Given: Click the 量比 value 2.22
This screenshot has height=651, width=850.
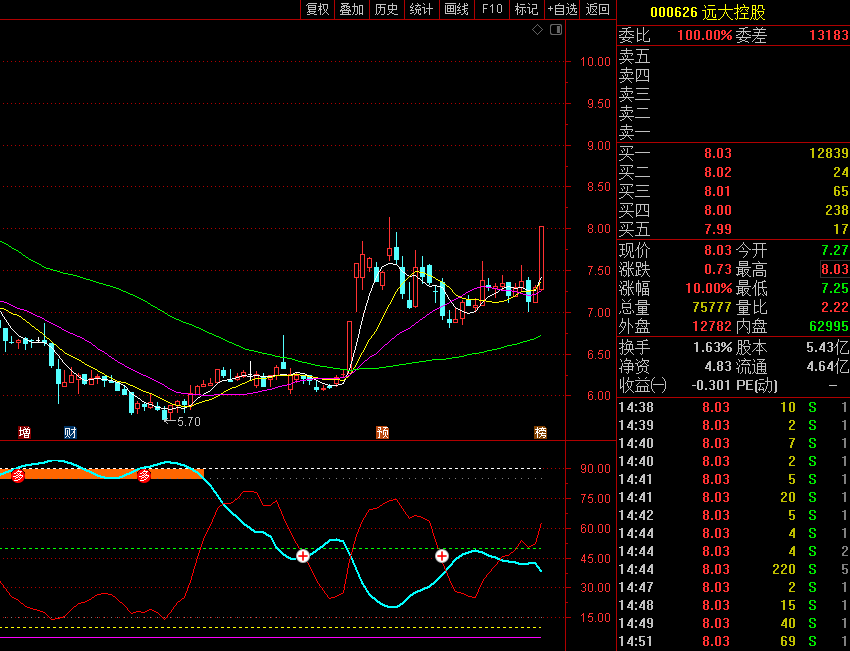Looking at the screenshot, I should click(x=835, y=307).
